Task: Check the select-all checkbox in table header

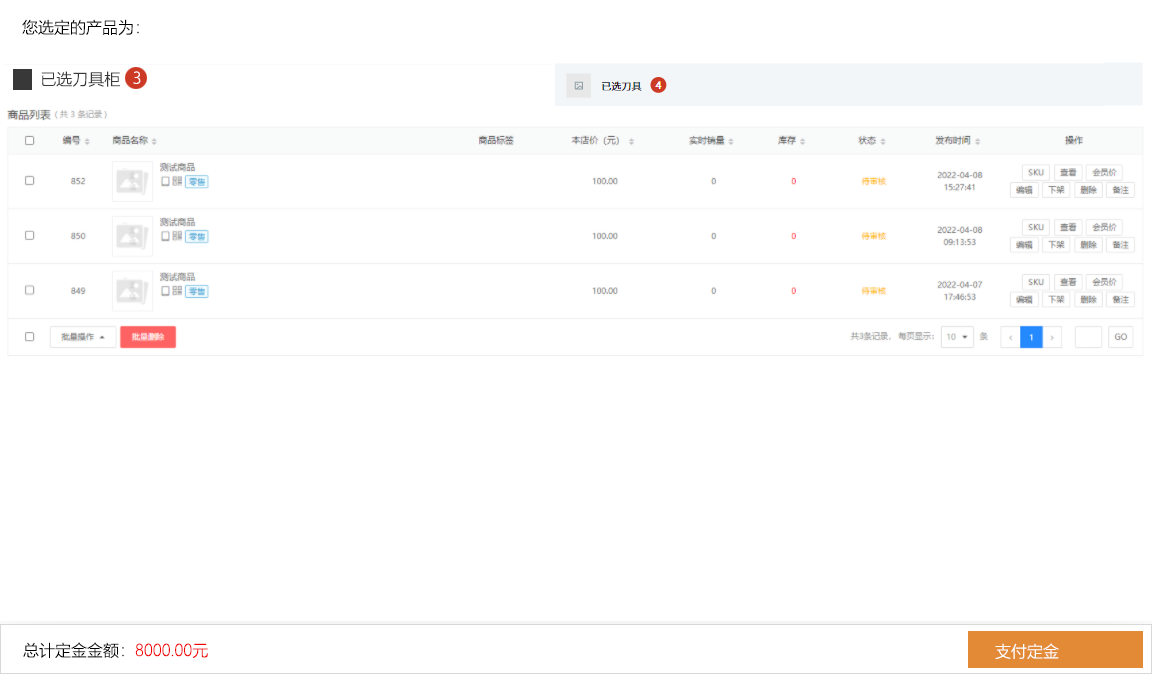Action: (x=29, y=141)
